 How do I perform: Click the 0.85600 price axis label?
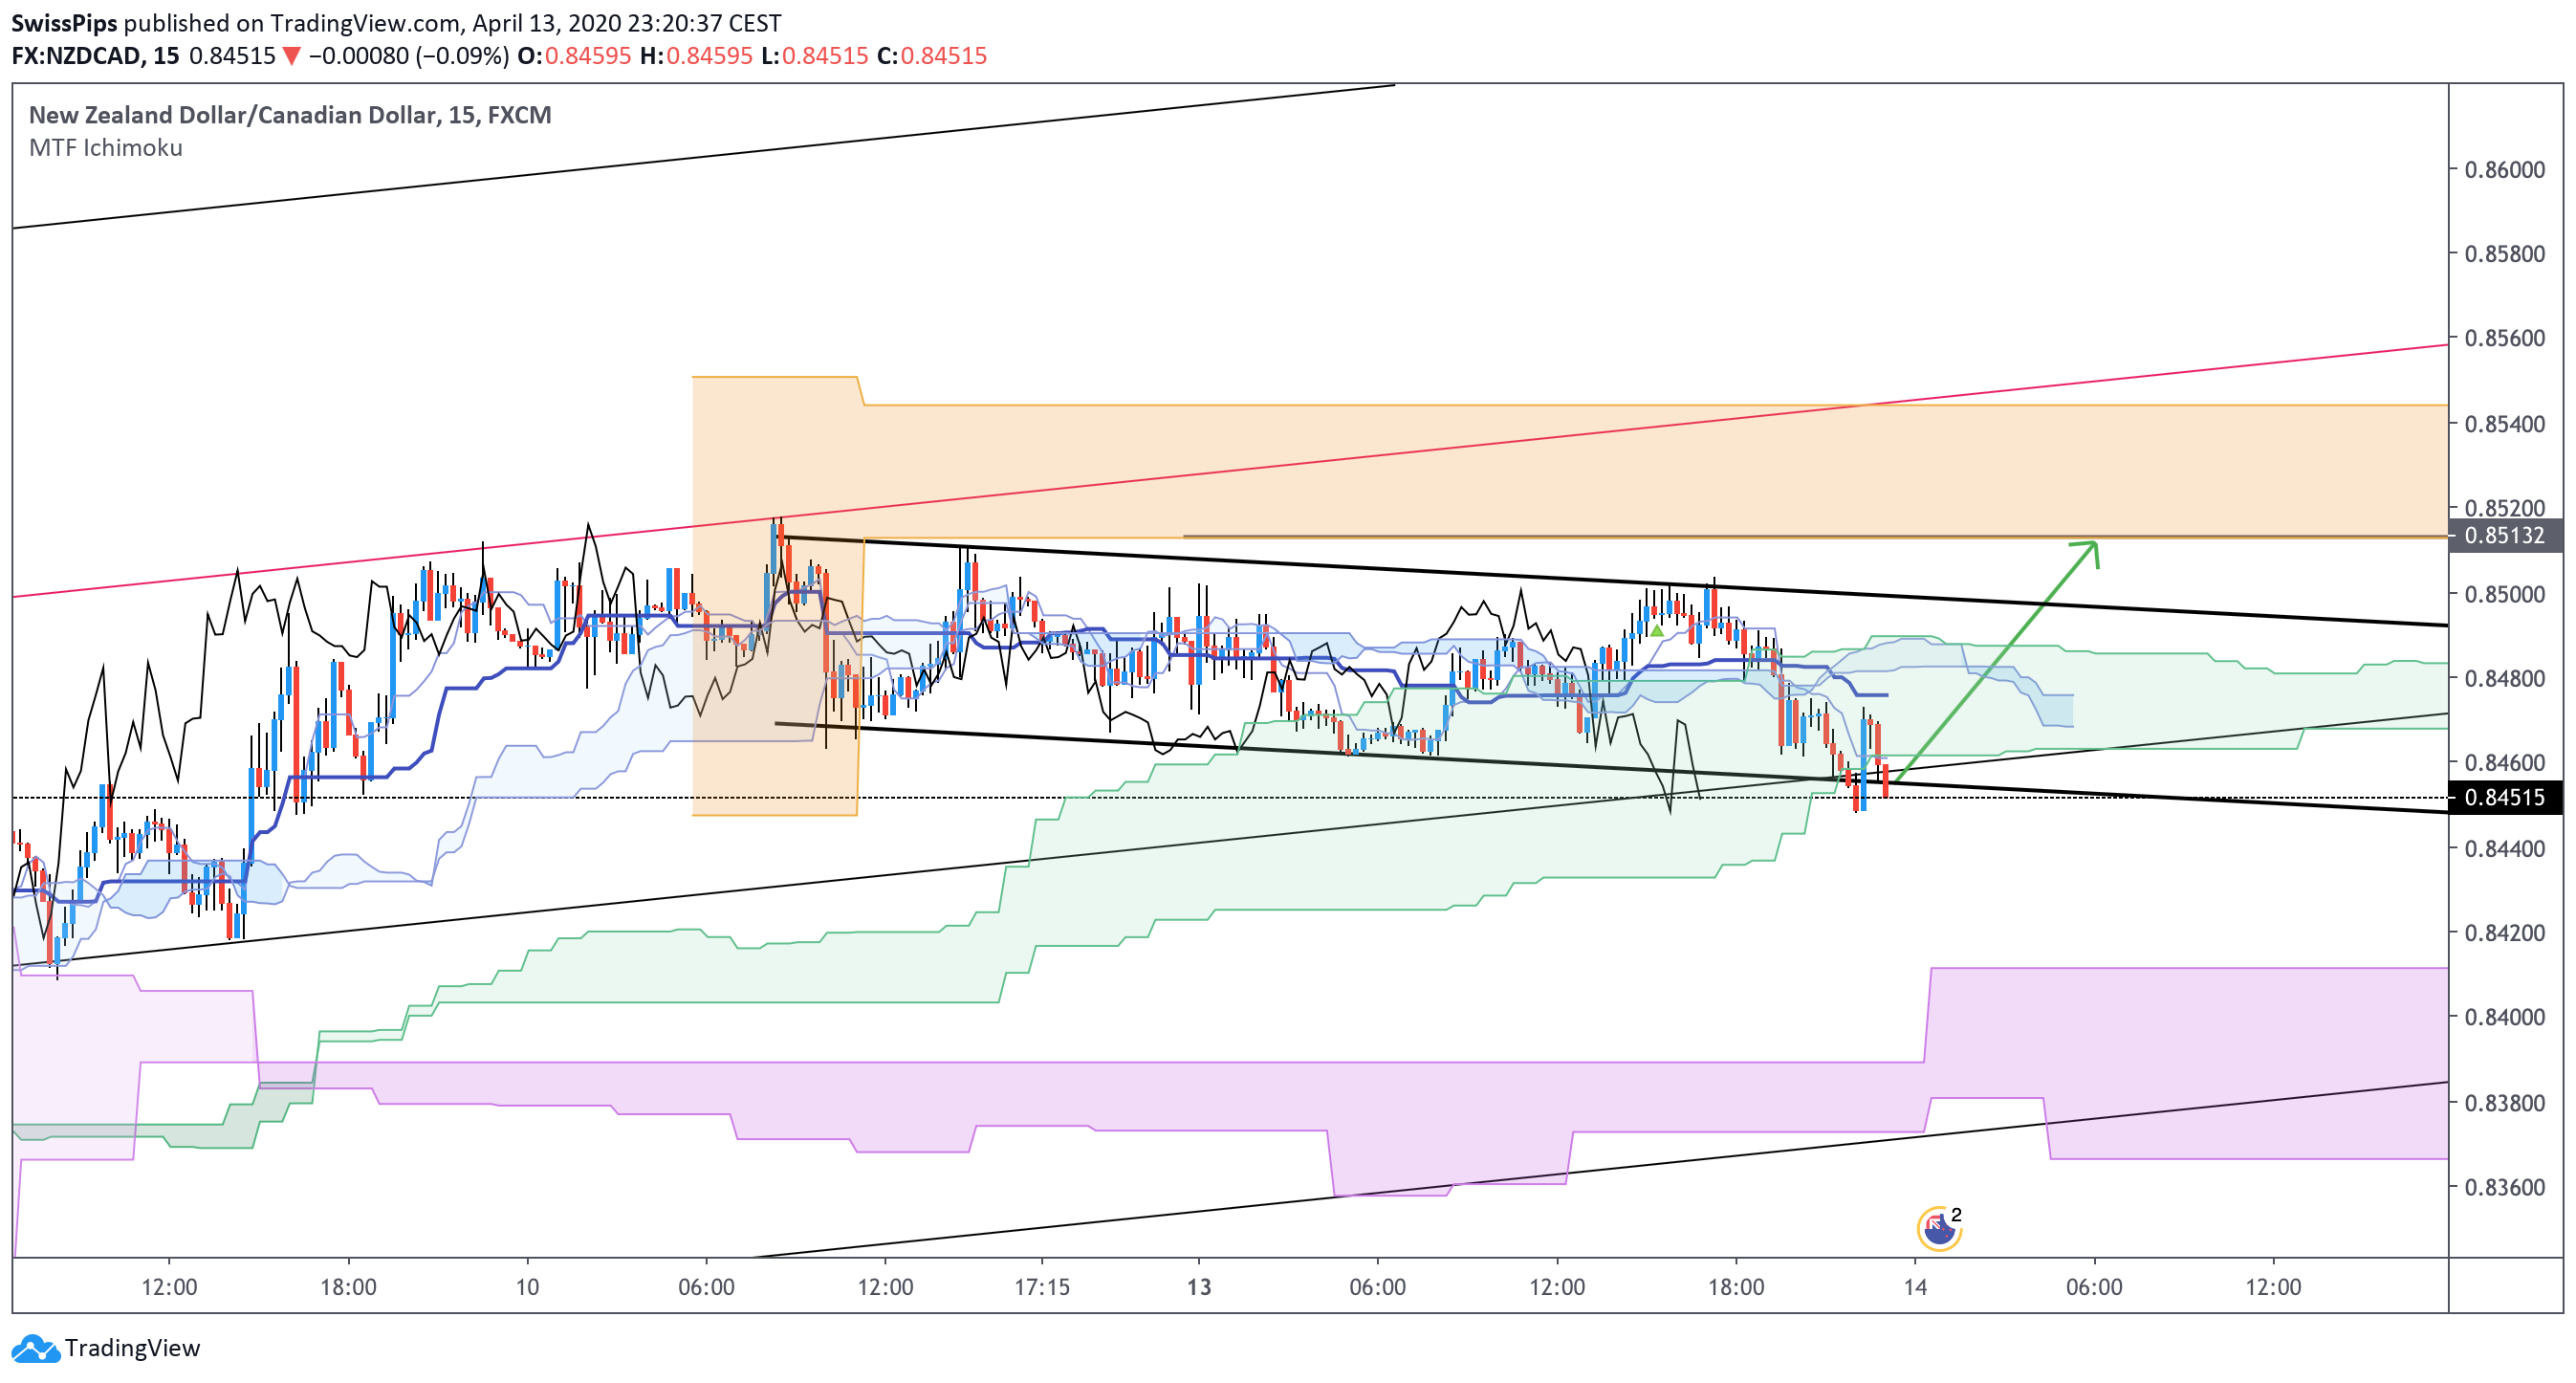[2505, 338]
